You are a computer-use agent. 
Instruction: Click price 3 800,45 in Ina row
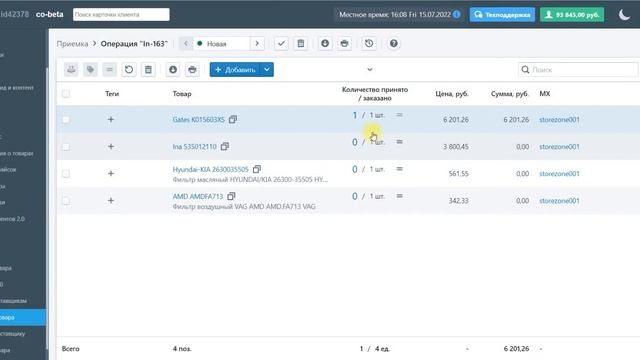click(x=456, y=147)
